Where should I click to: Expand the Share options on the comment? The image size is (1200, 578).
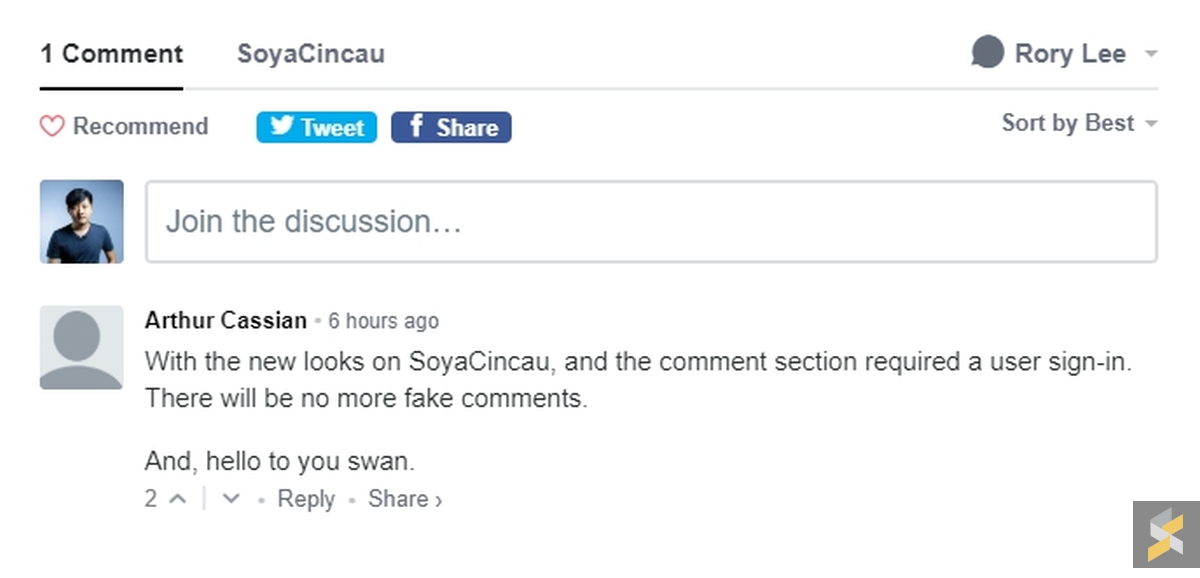coord(405,498)
